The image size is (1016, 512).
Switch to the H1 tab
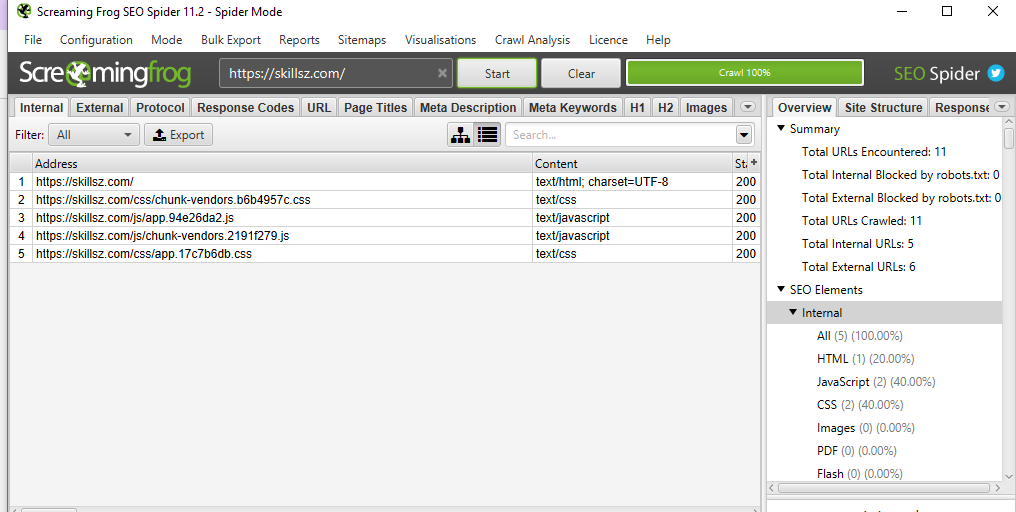point(638,108)
